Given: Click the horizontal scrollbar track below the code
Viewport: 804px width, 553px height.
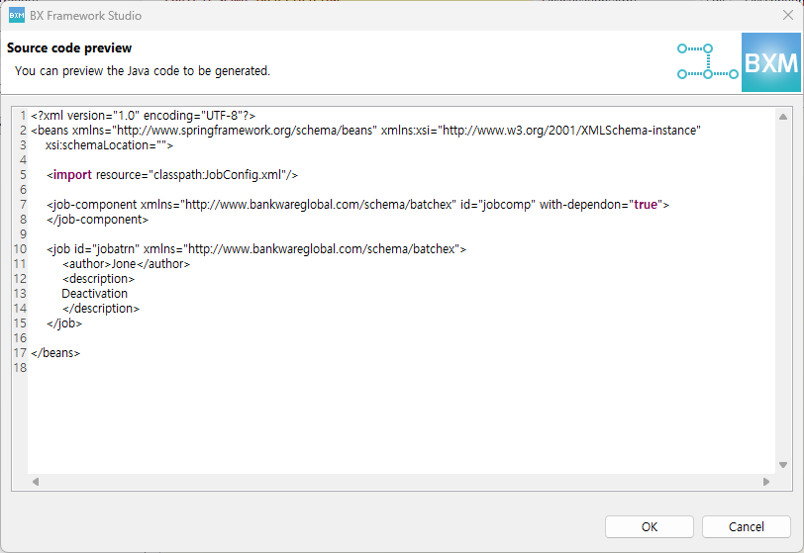Looking at the screenshot, I should (400, 482).
